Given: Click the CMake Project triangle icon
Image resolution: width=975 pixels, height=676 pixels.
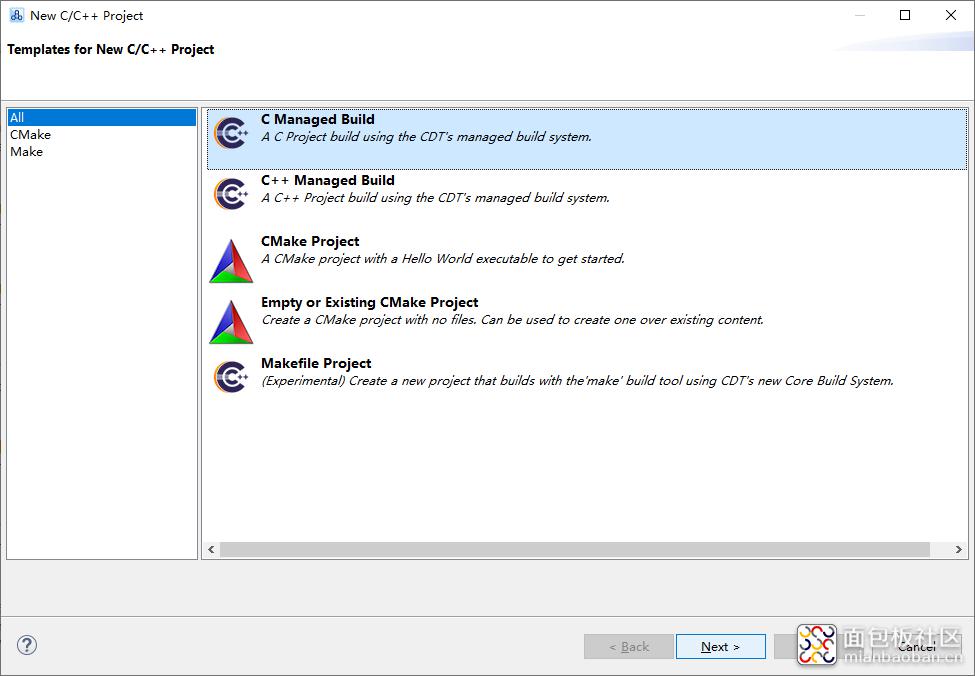Looking at the screenshot, I should click(231, 261).
